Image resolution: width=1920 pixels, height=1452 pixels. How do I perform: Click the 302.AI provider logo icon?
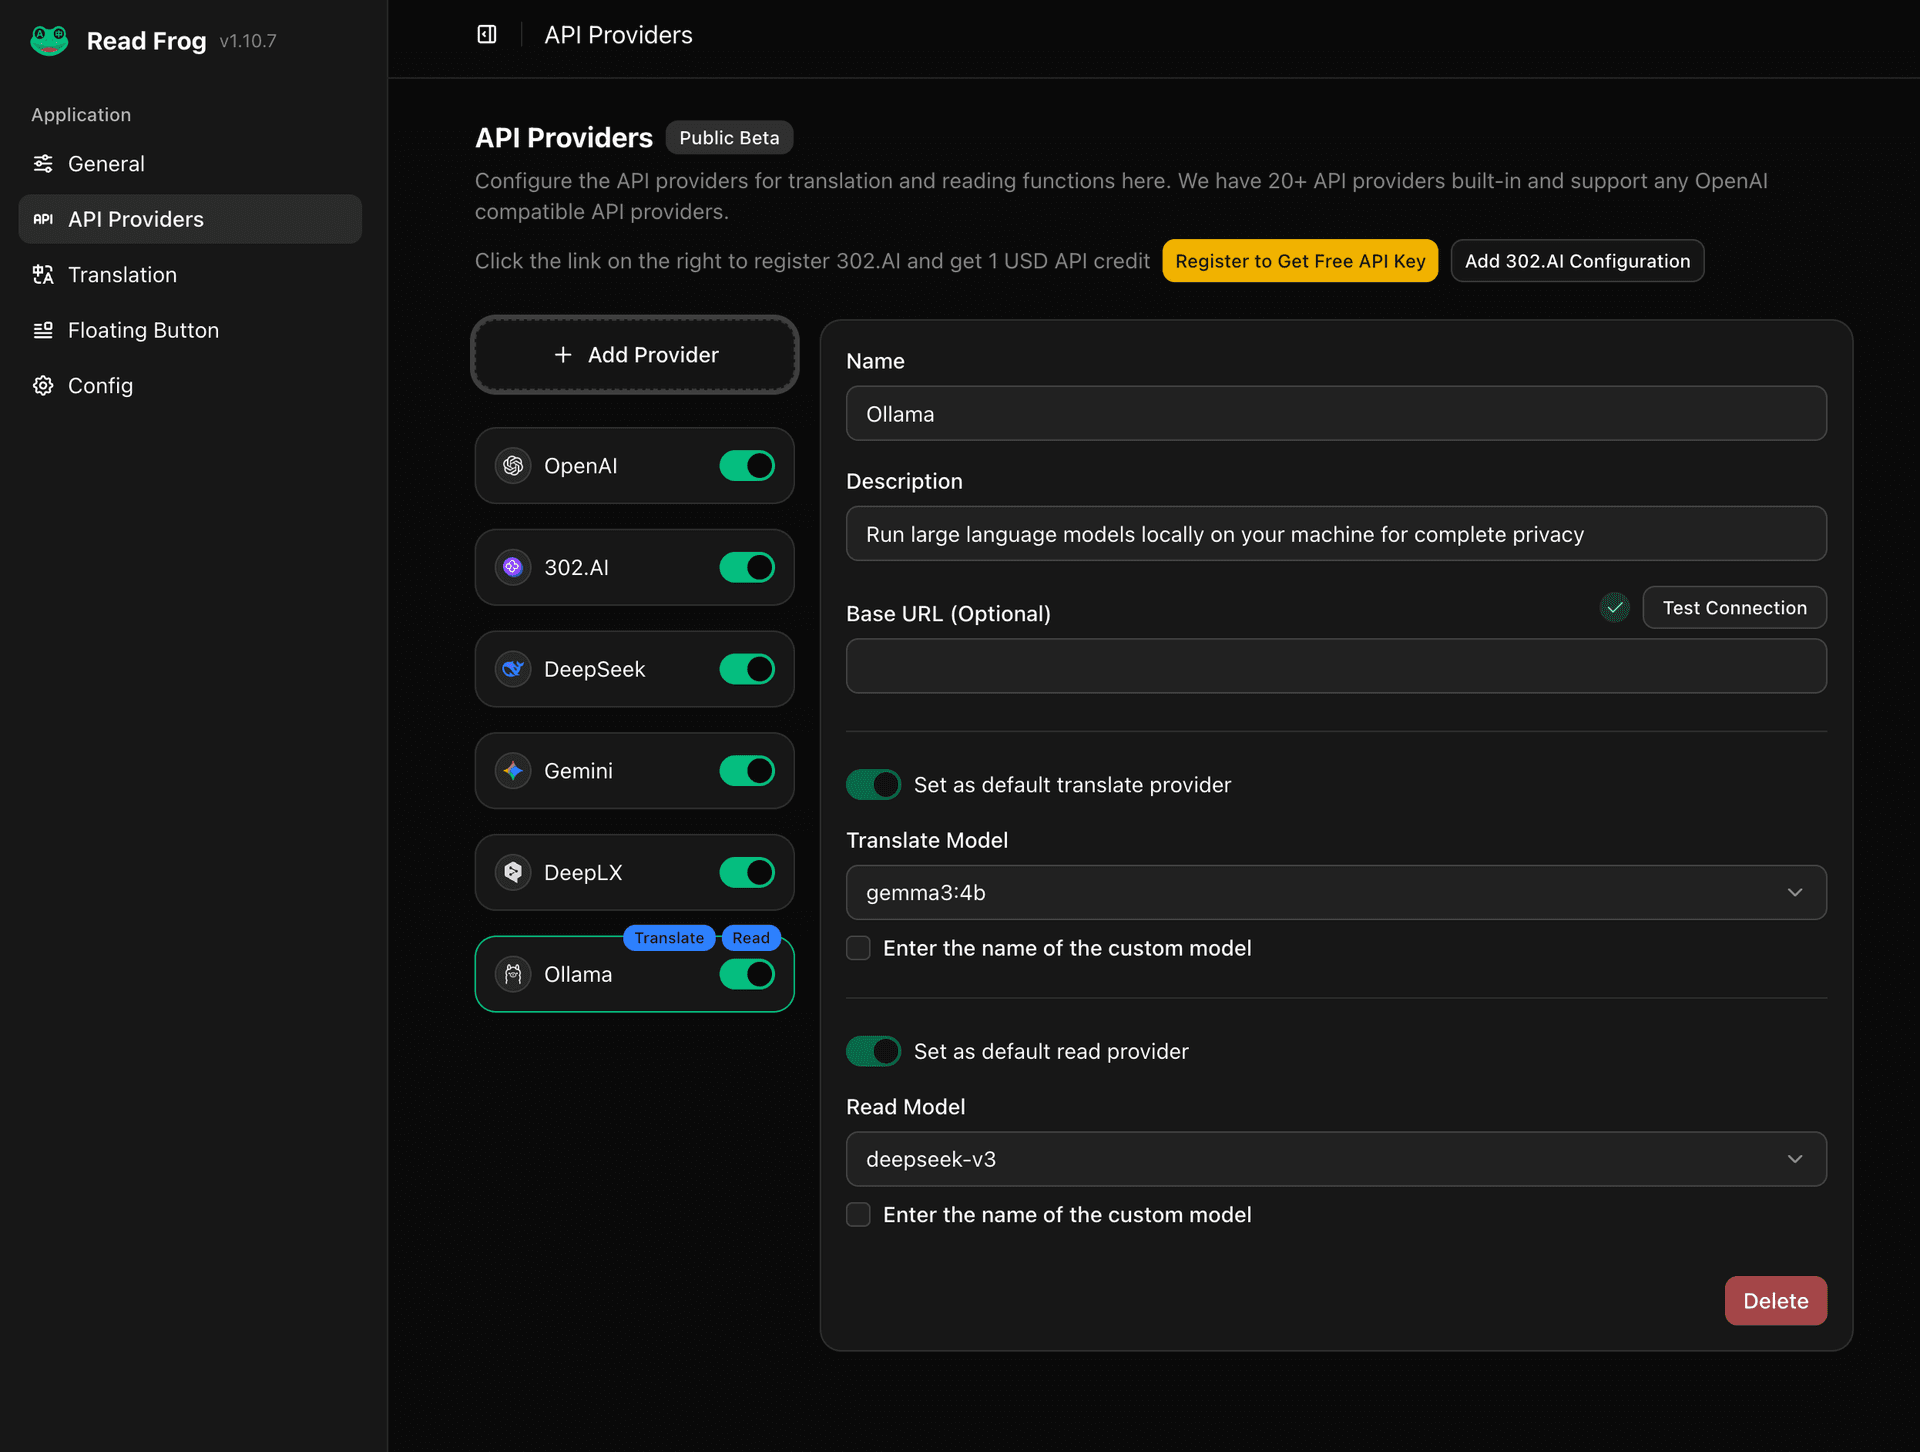(x=513, y=567)
